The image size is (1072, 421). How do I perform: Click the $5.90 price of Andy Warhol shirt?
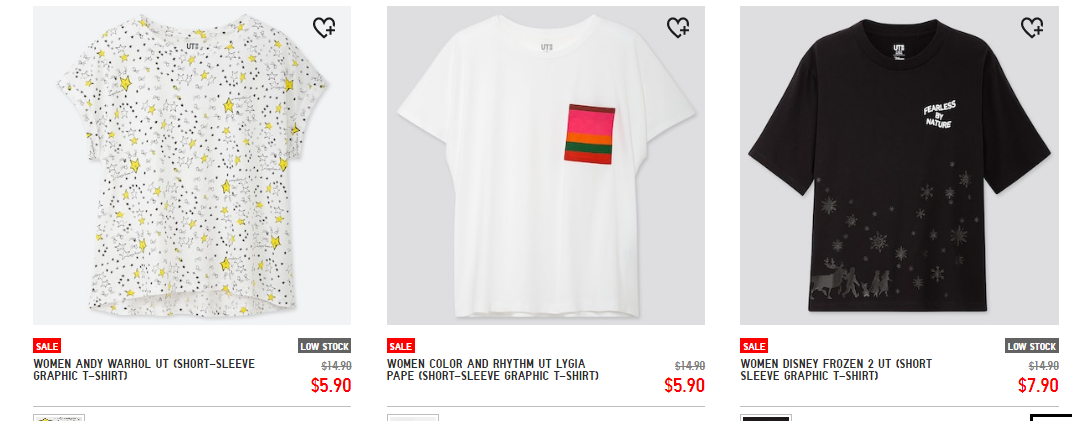pos(331,385)
